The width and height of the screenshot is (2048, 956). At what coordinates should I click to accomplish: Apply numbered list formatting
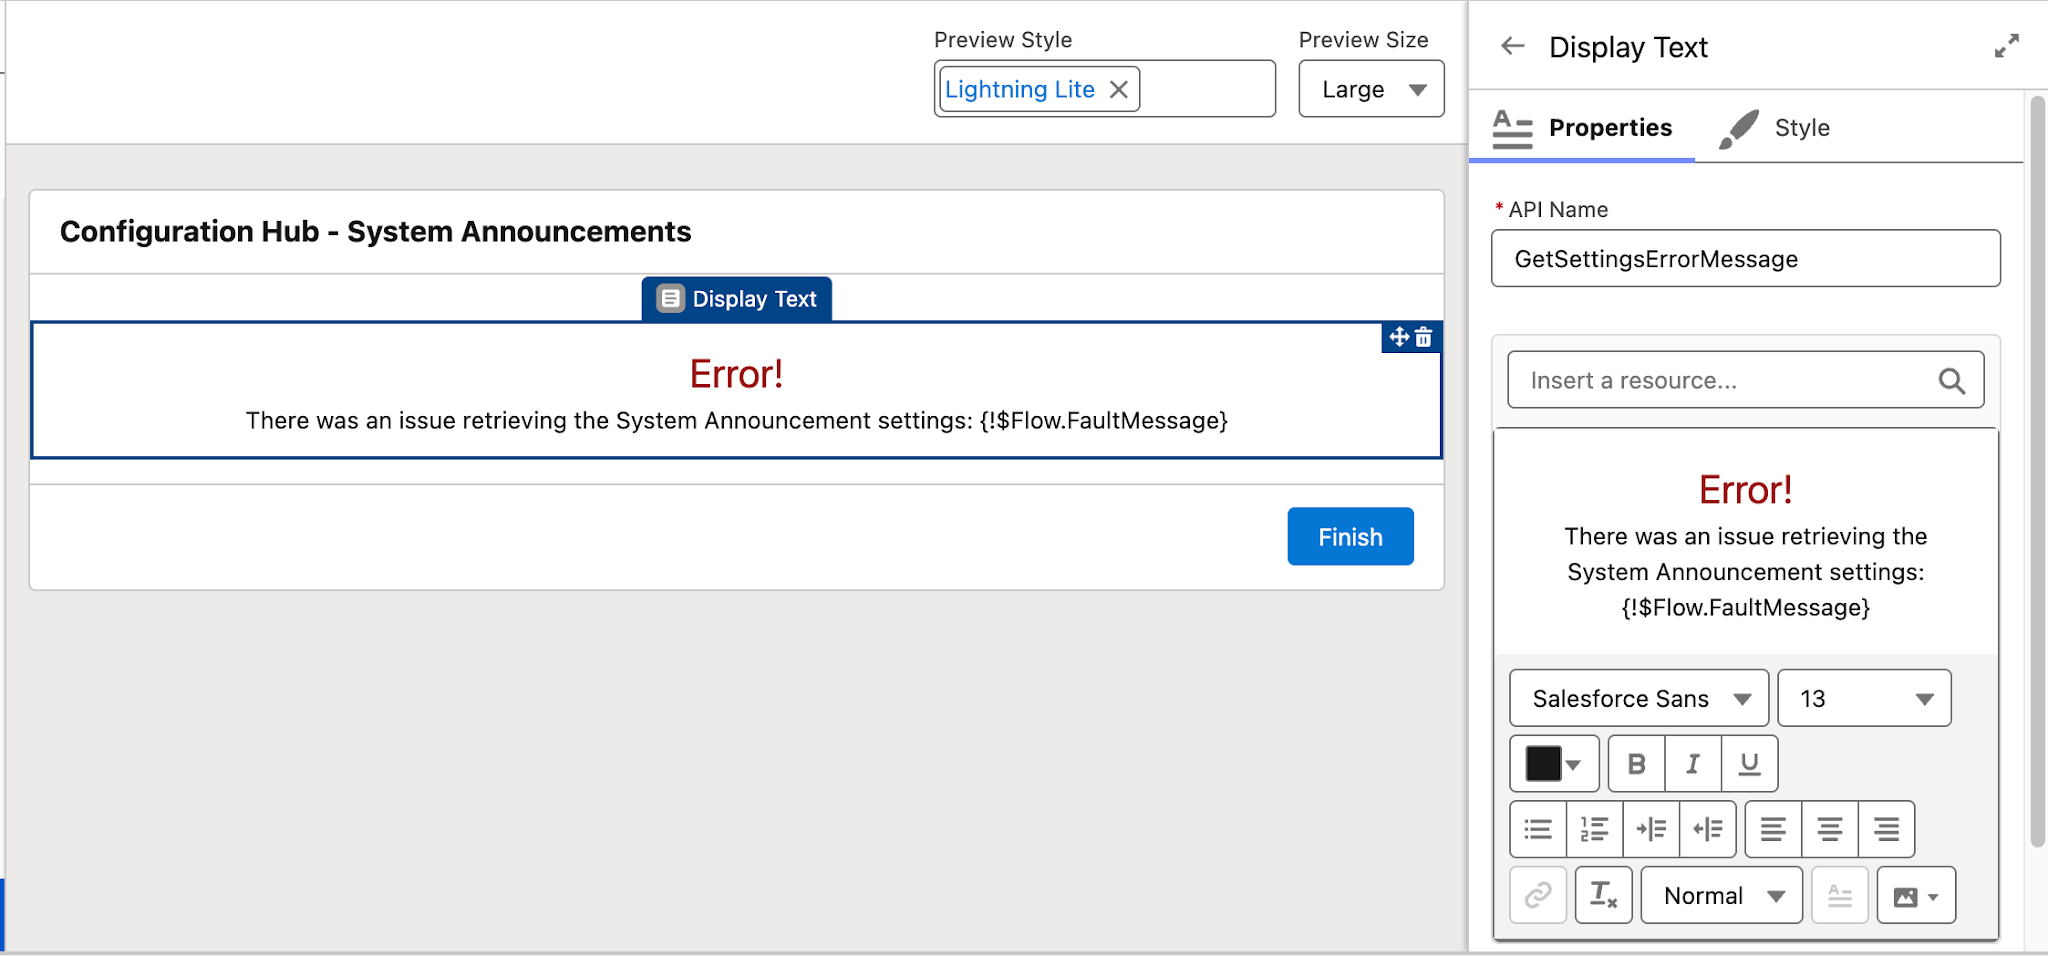1596,829
